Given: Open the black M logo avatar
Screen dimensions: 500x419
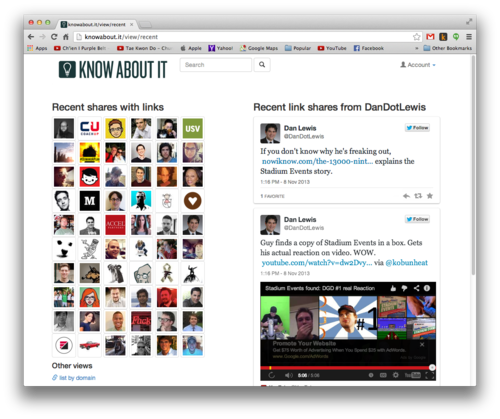Looking at the screenshot, I should click(90, 201).
